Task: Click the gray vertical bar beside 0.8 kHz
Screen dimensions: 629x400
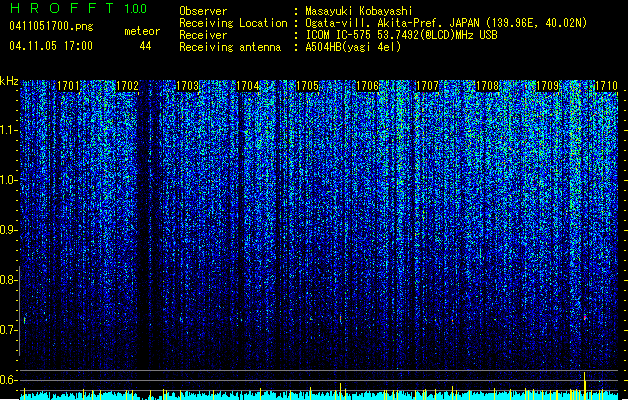Action: click(x=19, y=310)
